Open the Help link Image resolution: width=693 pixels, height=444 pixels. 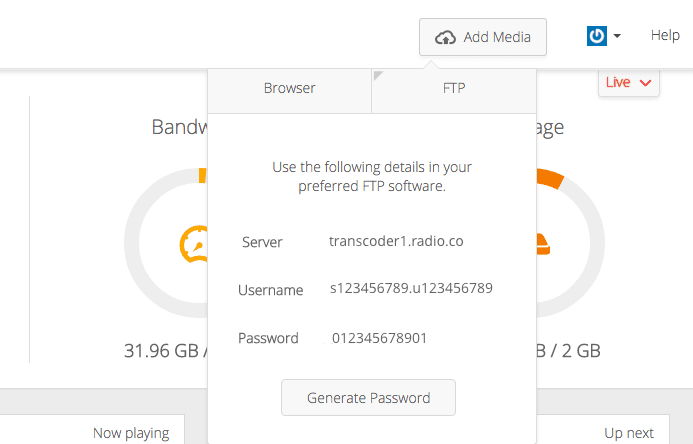(665, 35)
